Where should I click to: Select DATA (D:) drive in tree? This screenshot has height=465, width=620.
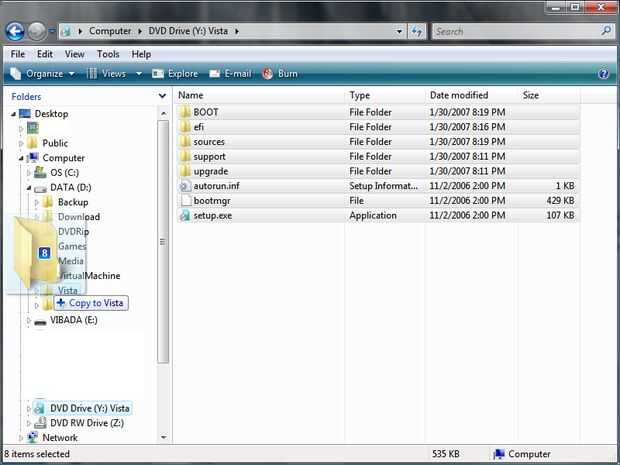tap(70, 187)
